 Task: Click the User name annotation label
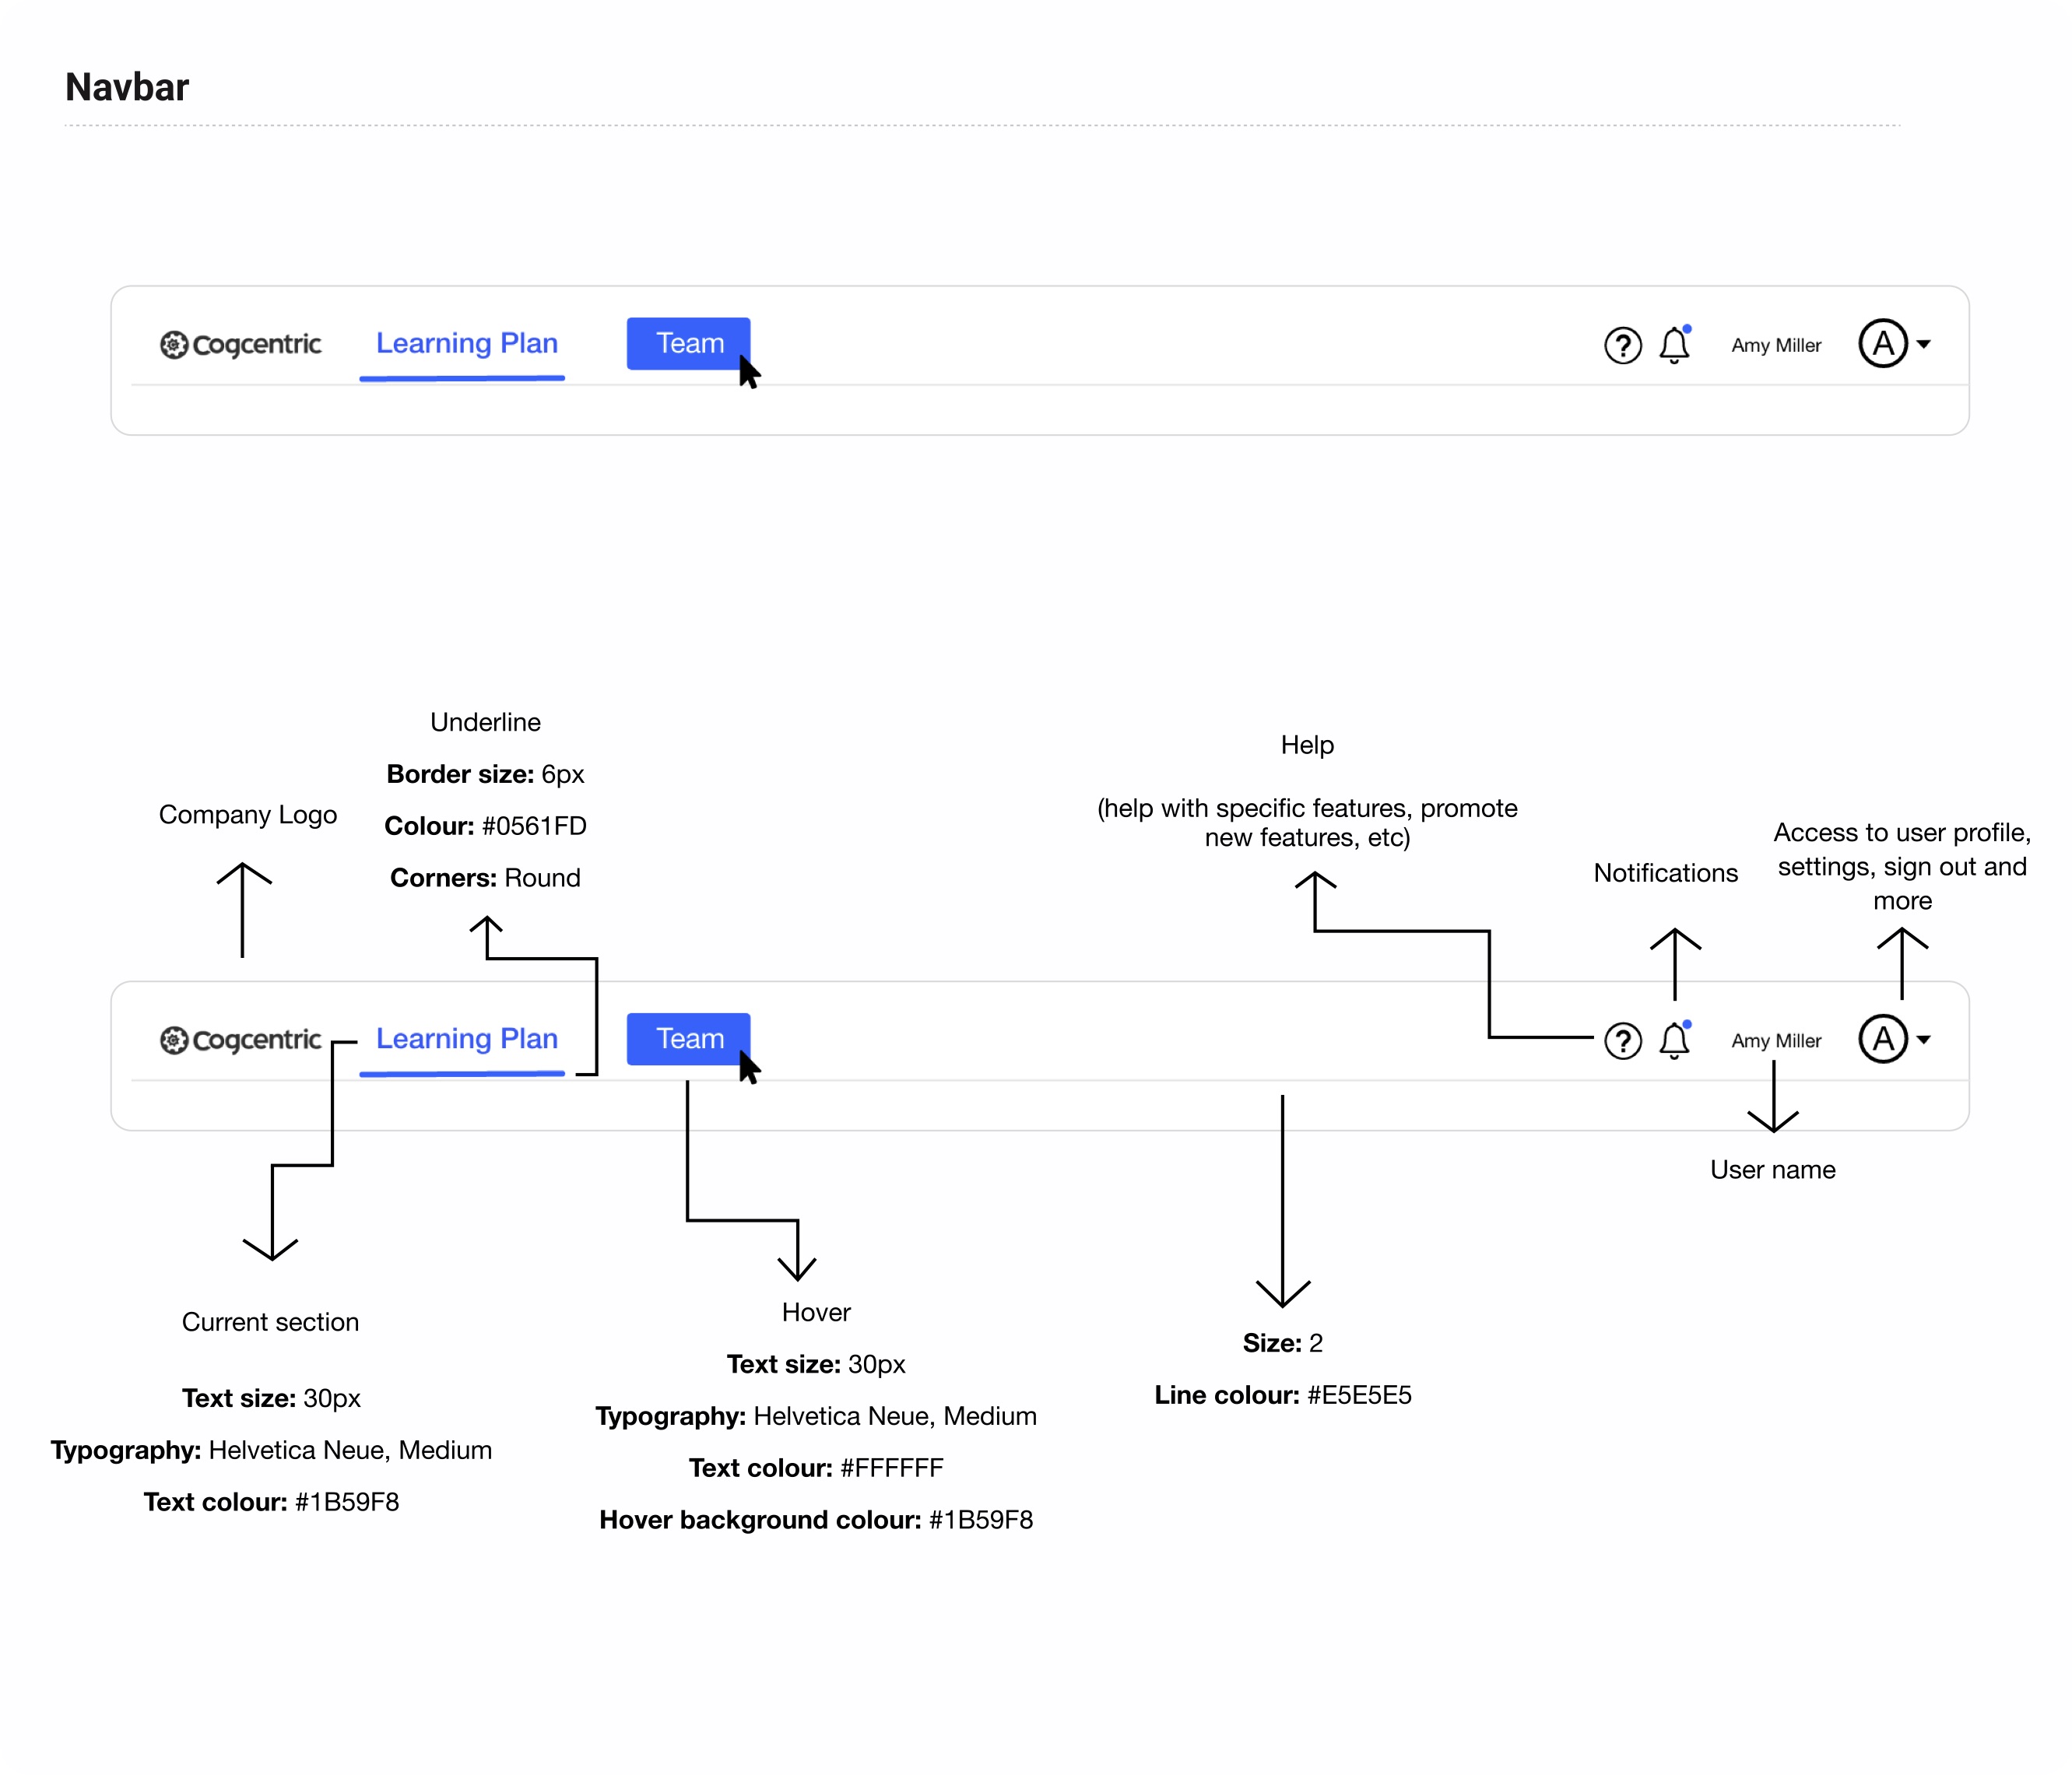tap(1772, 1170)
